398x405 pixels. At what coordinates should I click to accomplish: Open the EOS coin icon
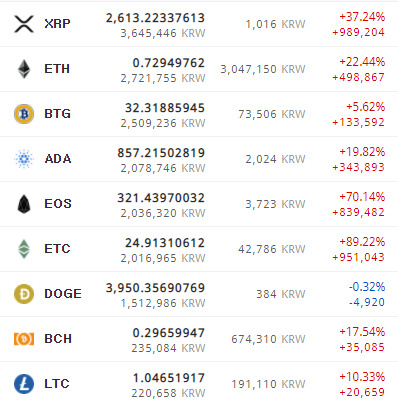24,204
